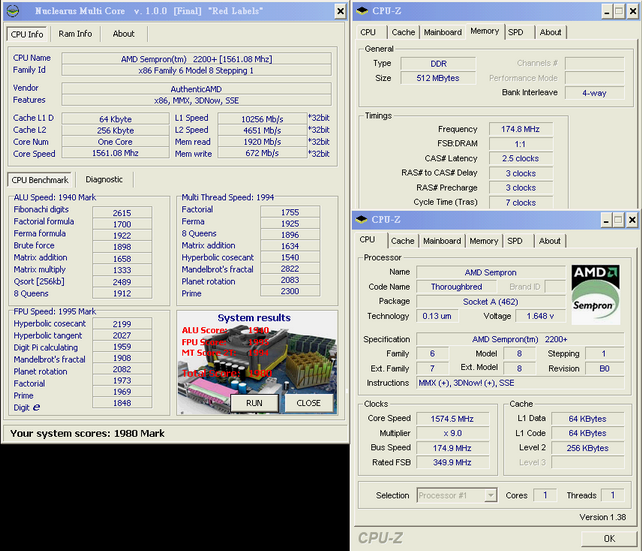Click Bank Interleave 4-way value

pos(595,93)
